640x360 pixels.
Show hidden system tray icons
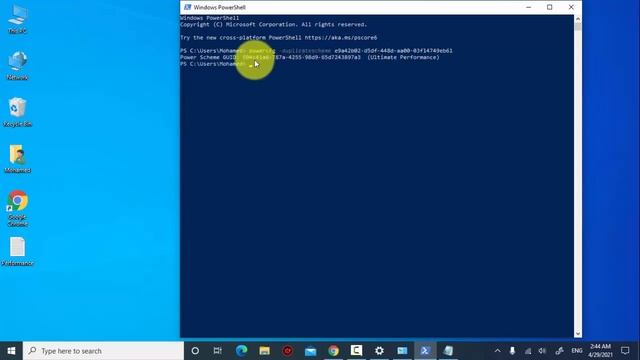click(x=498, y=351)
